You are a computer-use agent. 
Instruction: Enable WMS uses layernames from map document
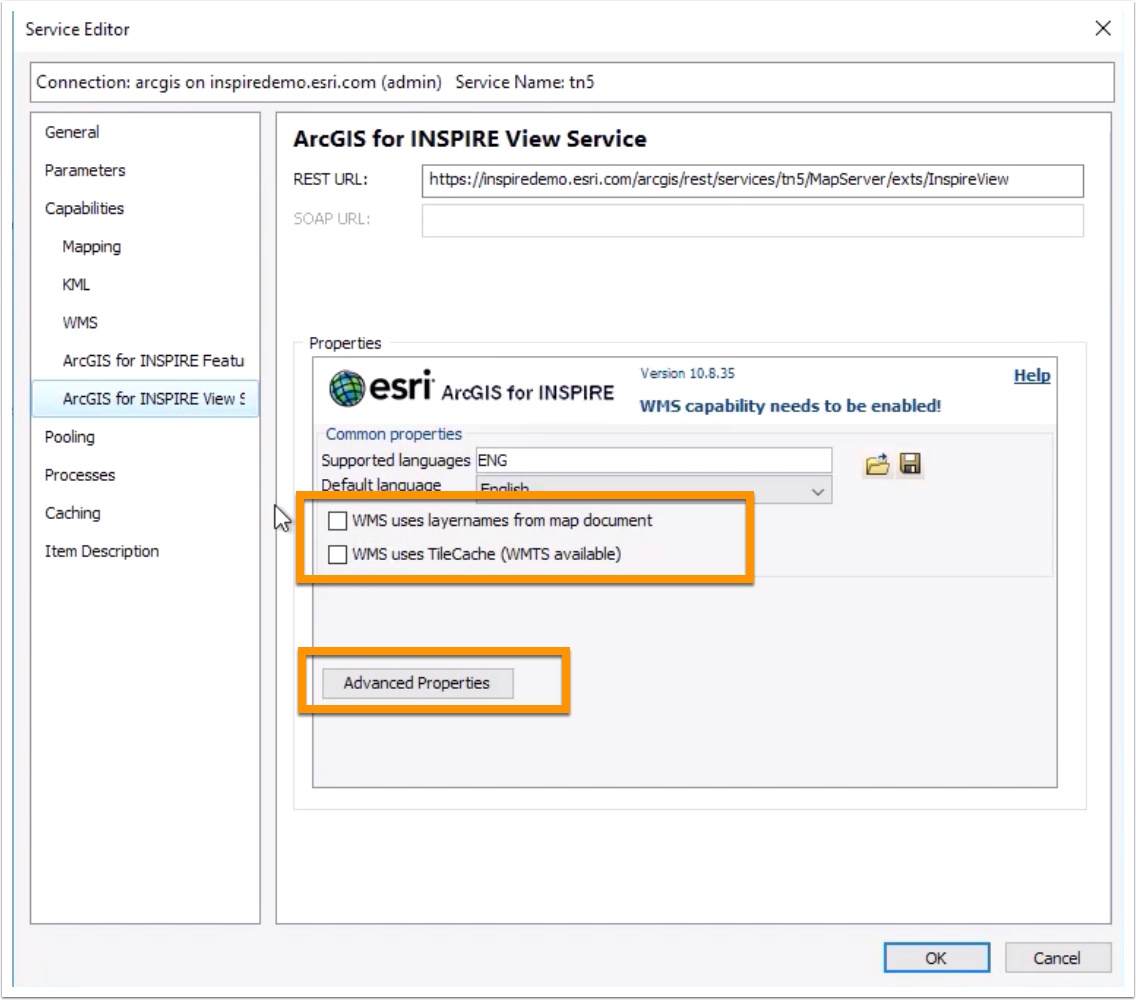(337, 521)
